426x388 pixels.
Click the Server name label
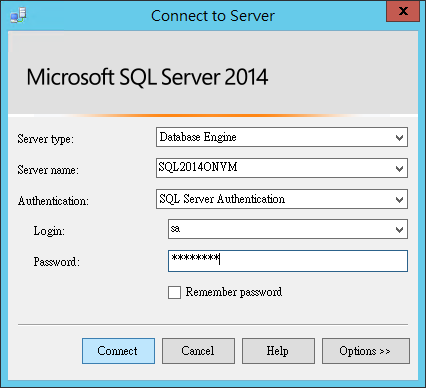(48, 170)
